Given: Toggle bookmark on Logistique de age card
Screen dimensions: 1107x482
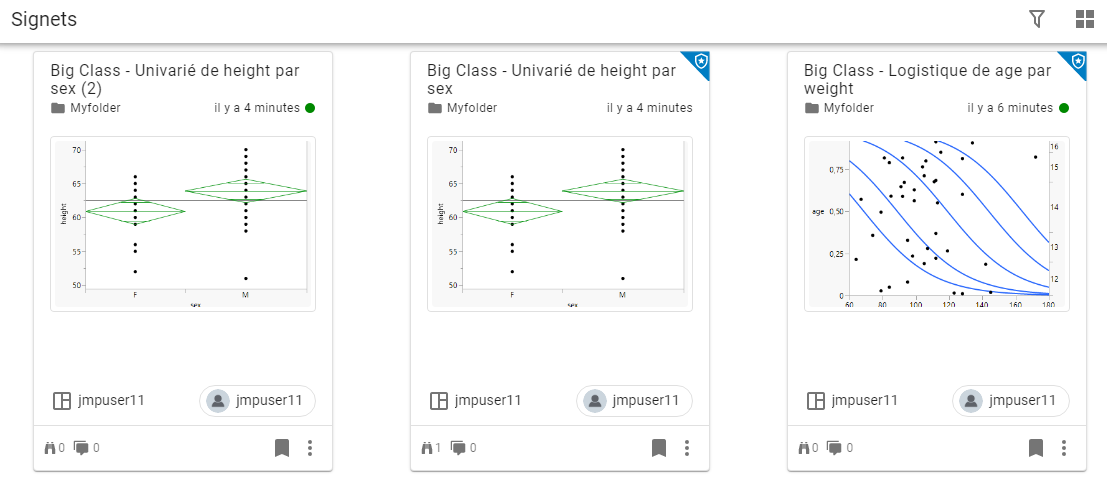Looking at the screenshot, I should point(1036,448).
